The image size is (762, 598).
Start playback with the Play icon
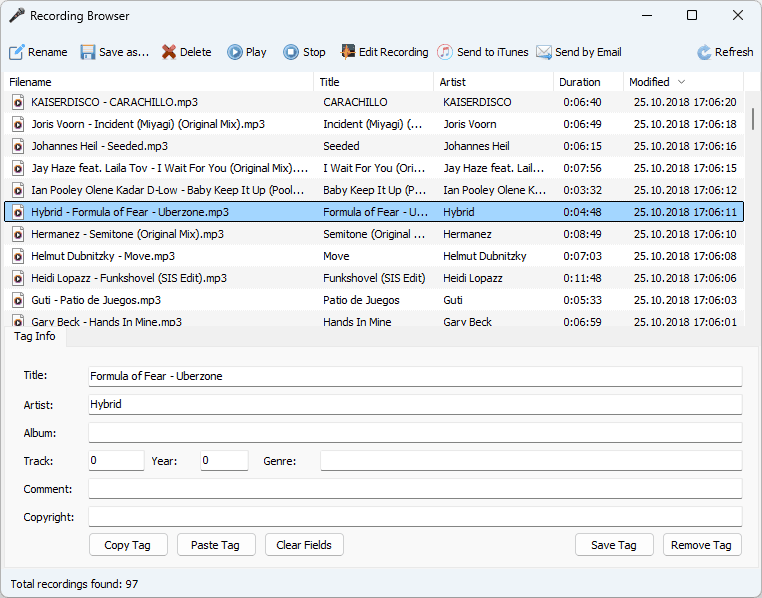(235, 52)
